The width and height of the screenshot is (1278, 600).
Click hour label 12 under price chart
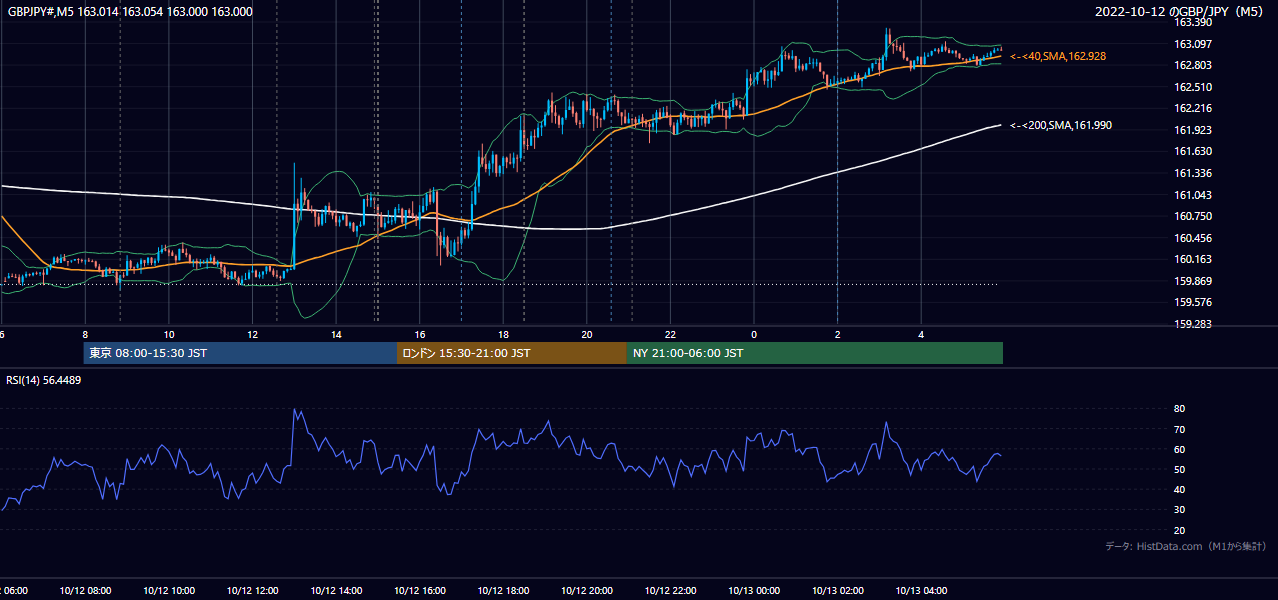(252, 334)
